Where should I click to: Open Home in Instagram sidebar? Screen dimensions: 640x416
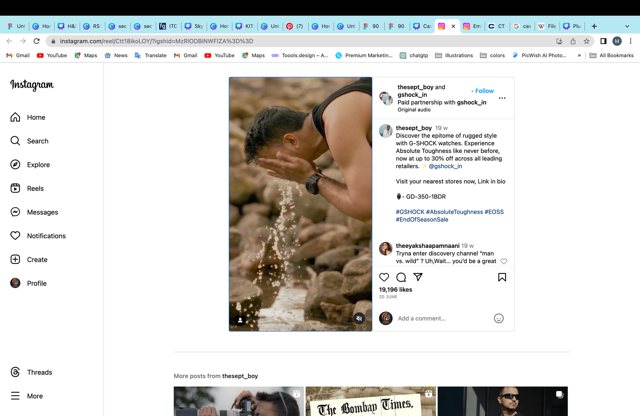pyautogui.click(x=28, y=117)
